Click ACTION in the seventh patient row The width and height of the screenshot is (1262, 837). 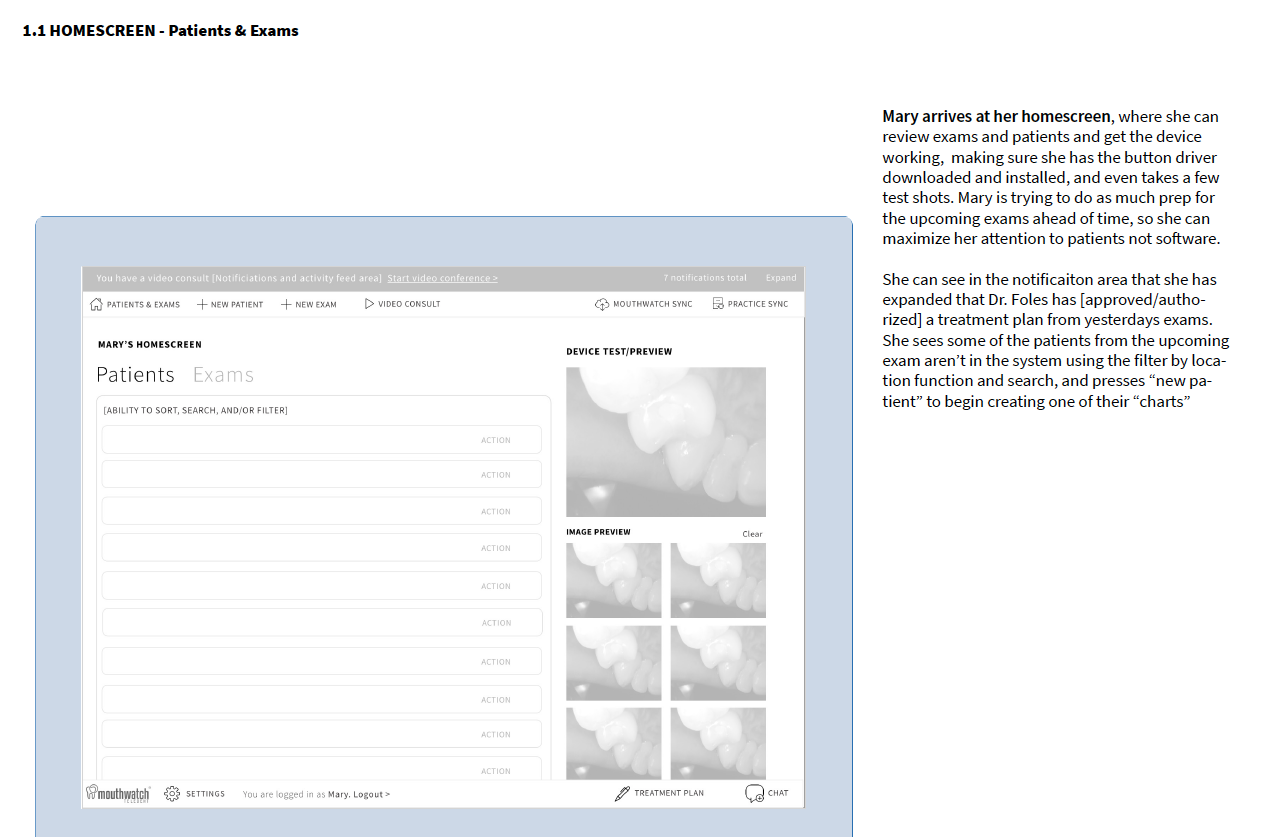pyautogui.click(x=495, y=662)
